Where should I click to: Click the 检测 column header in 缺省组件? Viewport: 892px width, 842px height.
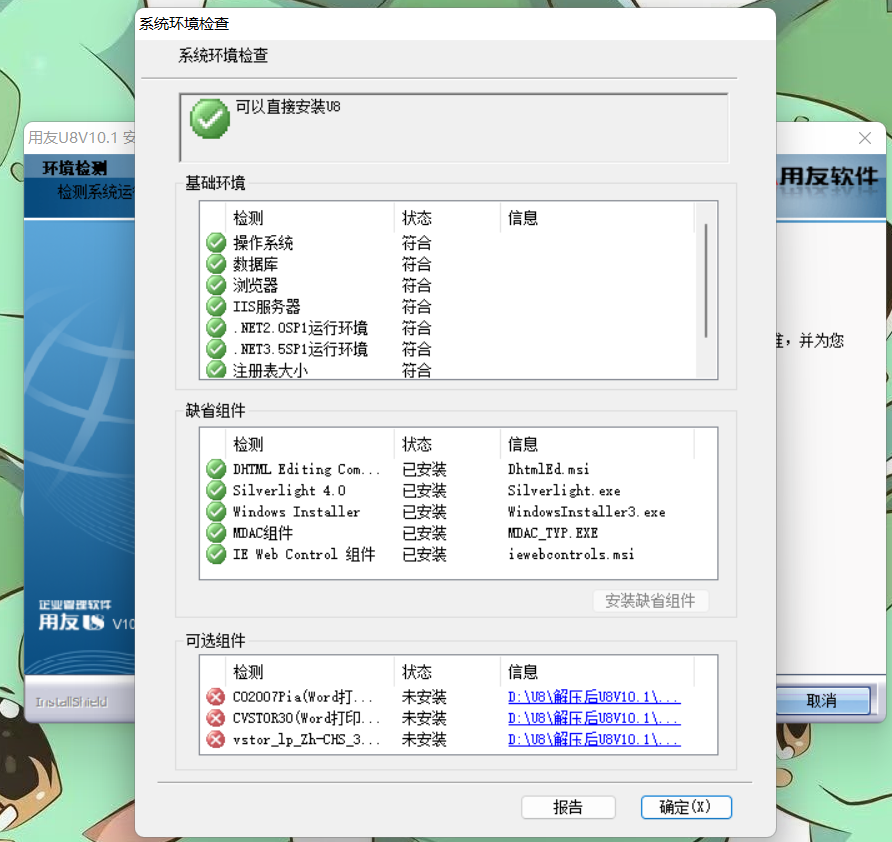(x=310, y=444)
